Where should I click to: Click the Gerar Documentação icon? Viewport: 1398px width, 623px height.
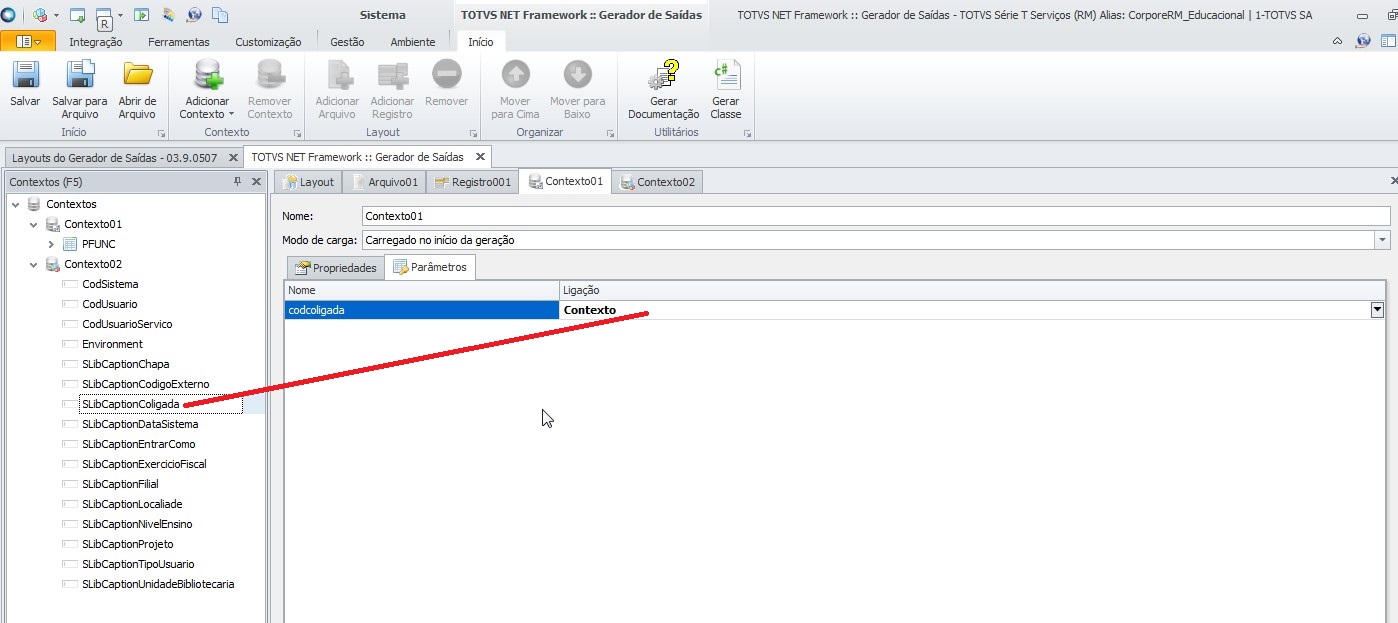(663, 75)
